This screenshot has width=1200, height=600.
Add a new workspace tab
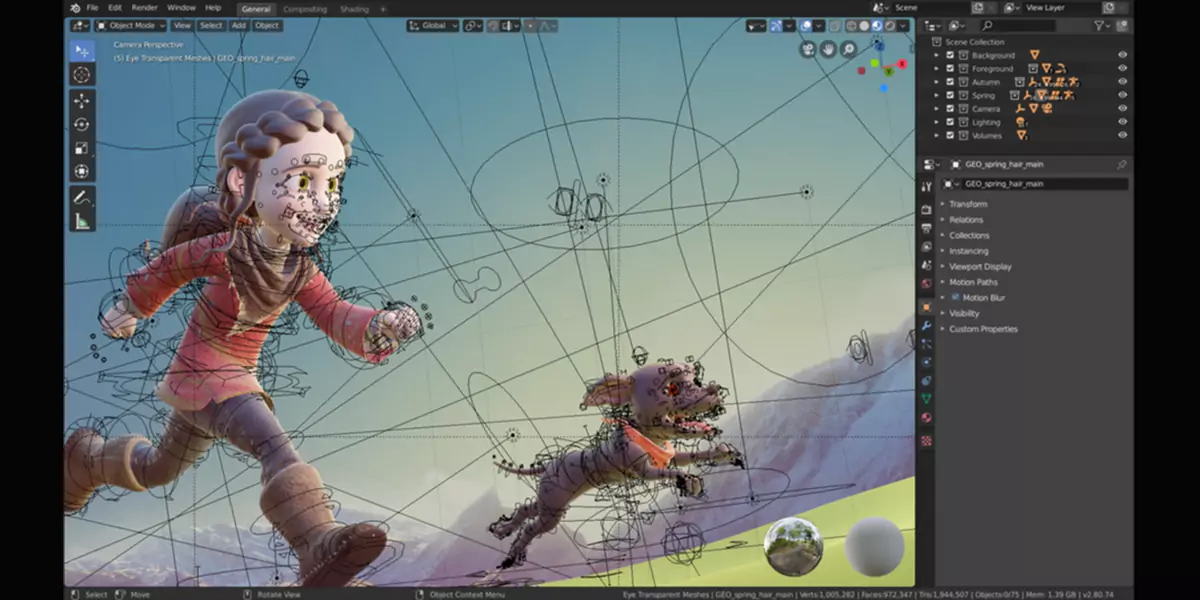pos(382,9)
